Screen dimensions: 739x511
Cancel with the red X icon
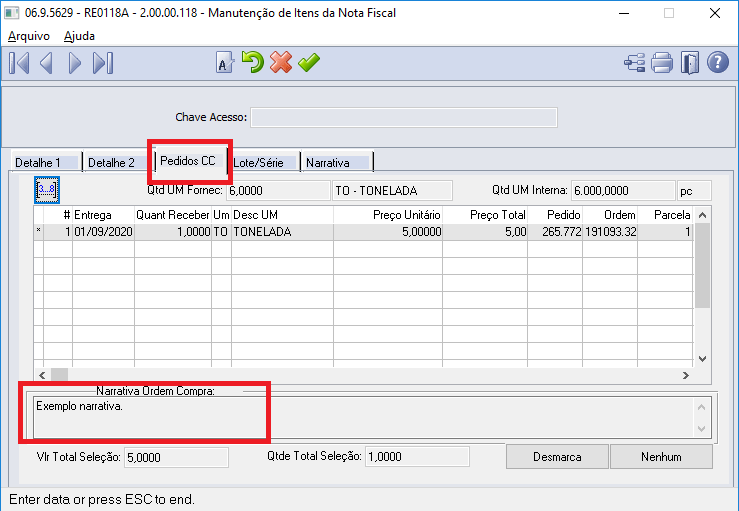[281, 62]
